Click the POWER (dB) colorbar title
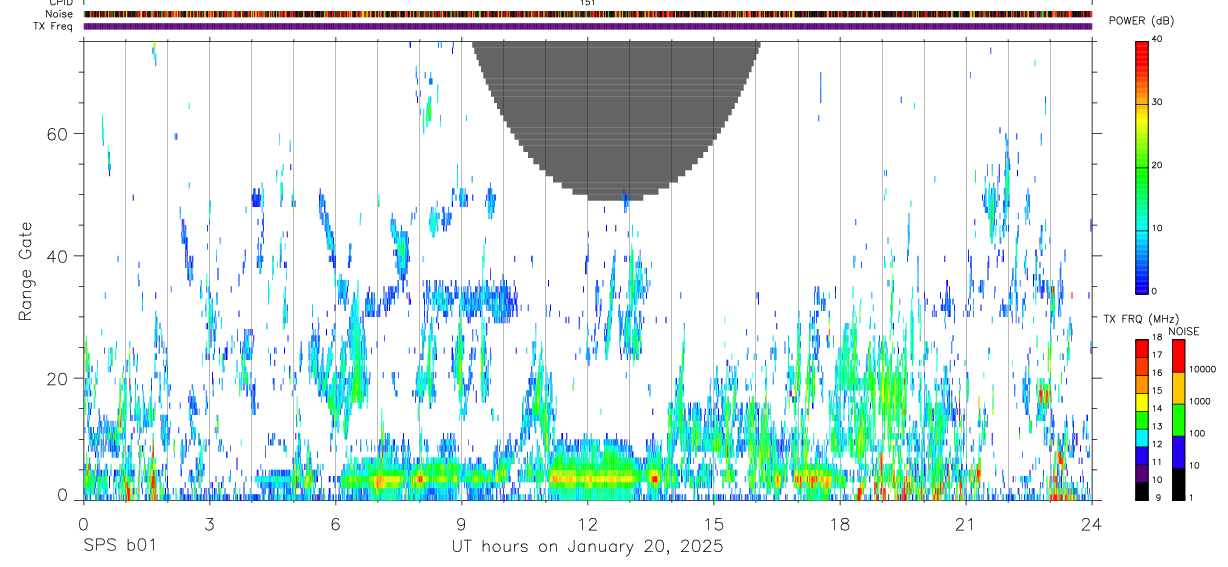1228x567 pixels. click(1141, 21)
